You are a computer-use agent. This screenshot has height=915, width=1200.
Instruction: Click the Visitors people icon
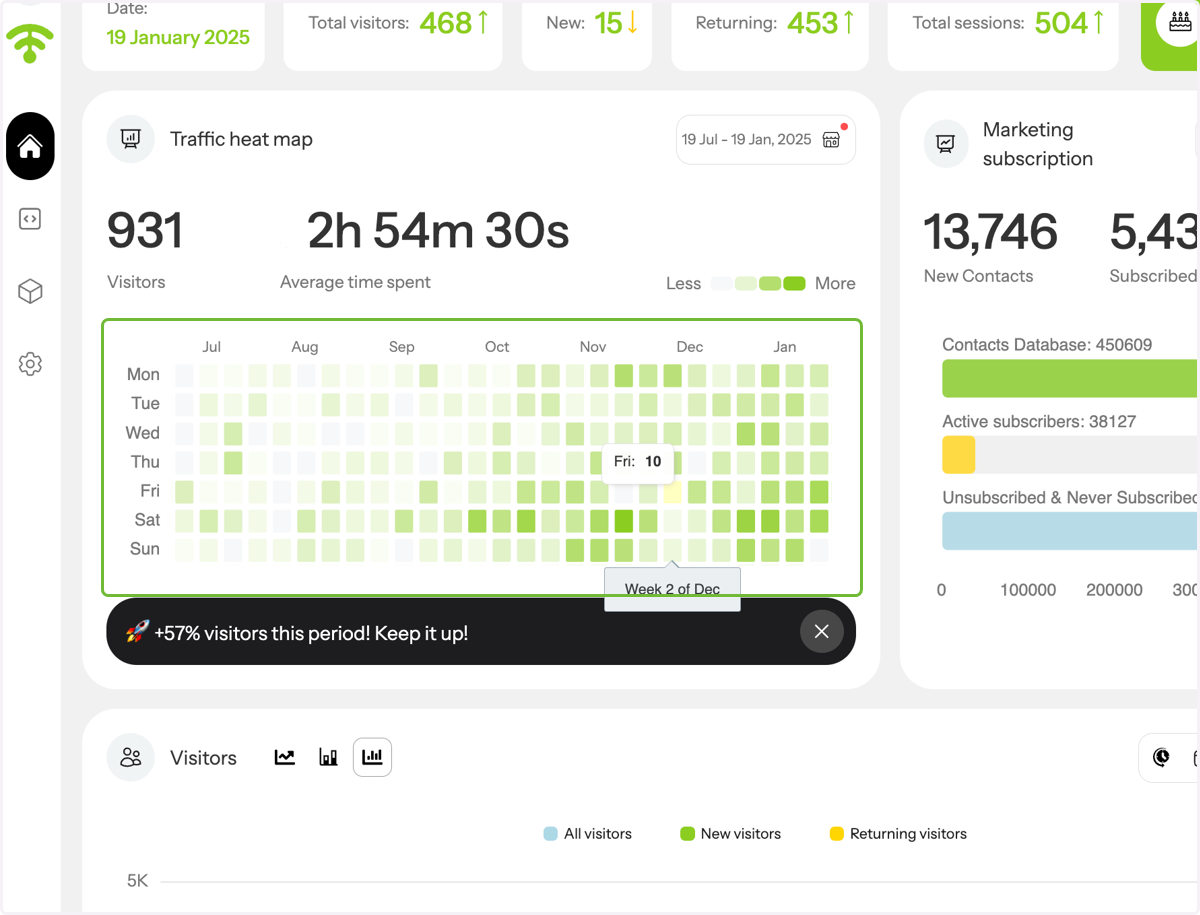(131, 757)
